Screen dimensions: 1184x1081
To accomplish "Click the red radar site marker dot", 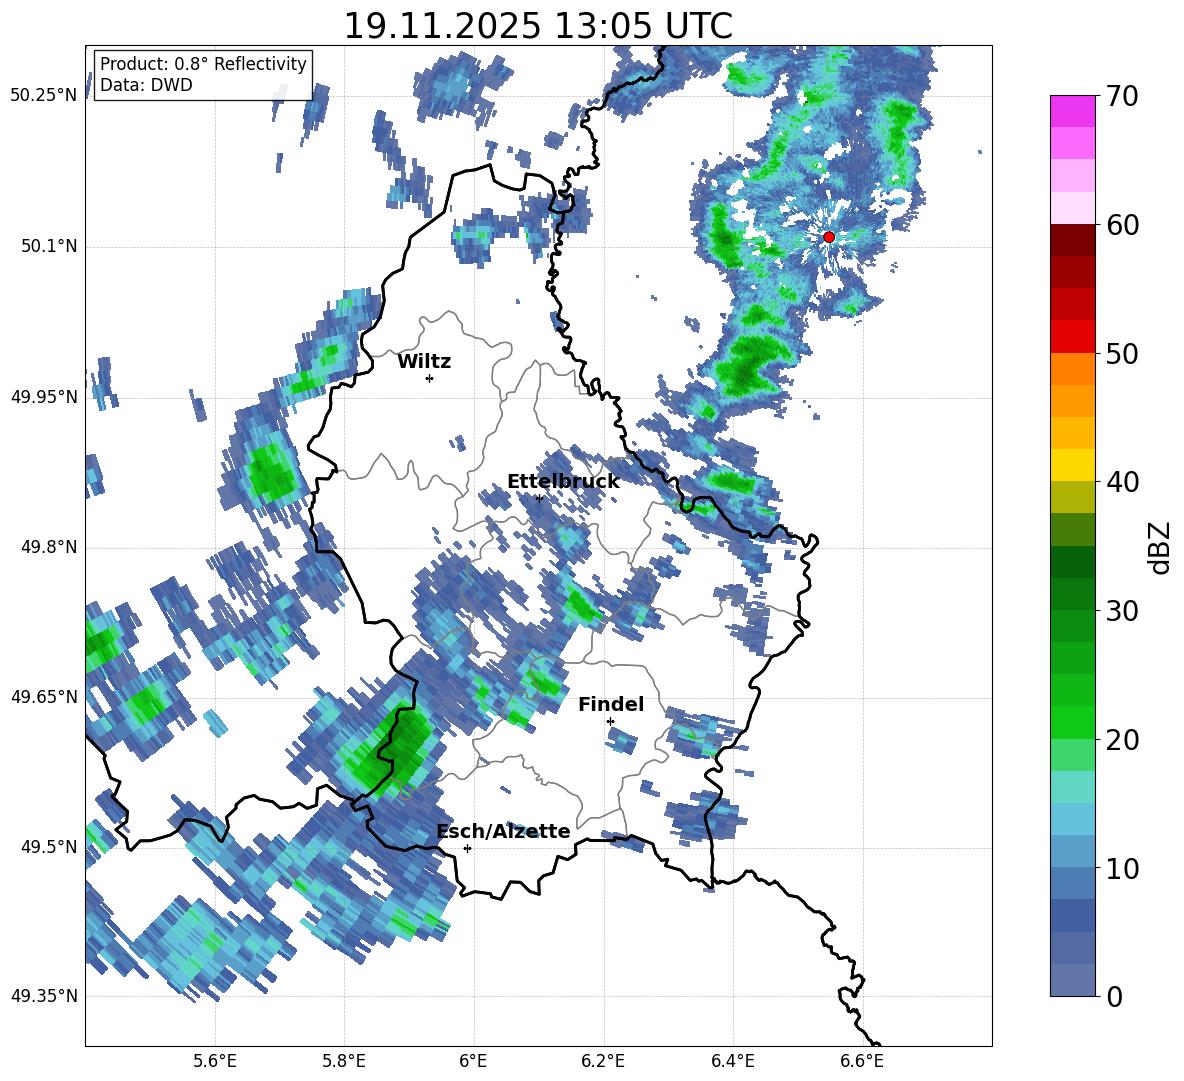I will [828, 236].
